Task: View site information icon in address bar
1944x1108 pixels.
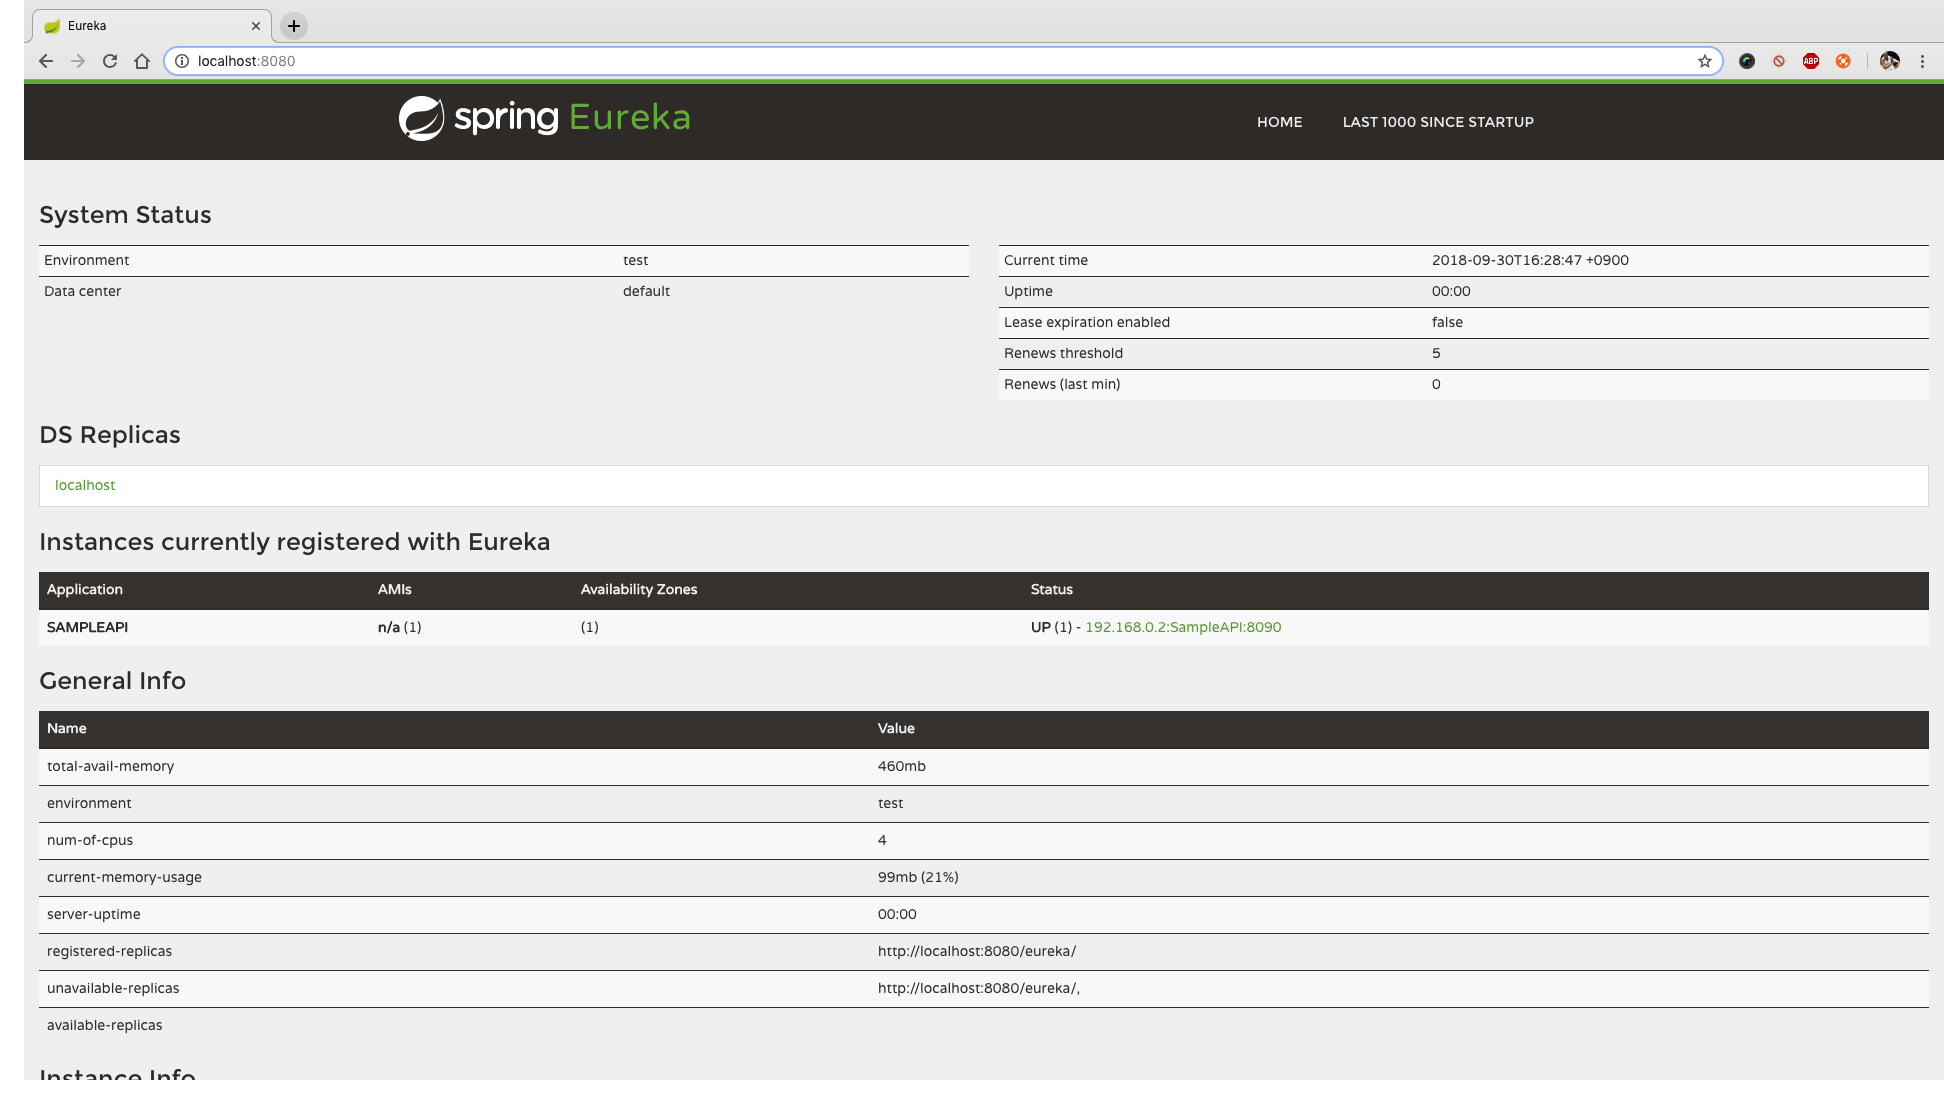Action: (x=182, y=61)
